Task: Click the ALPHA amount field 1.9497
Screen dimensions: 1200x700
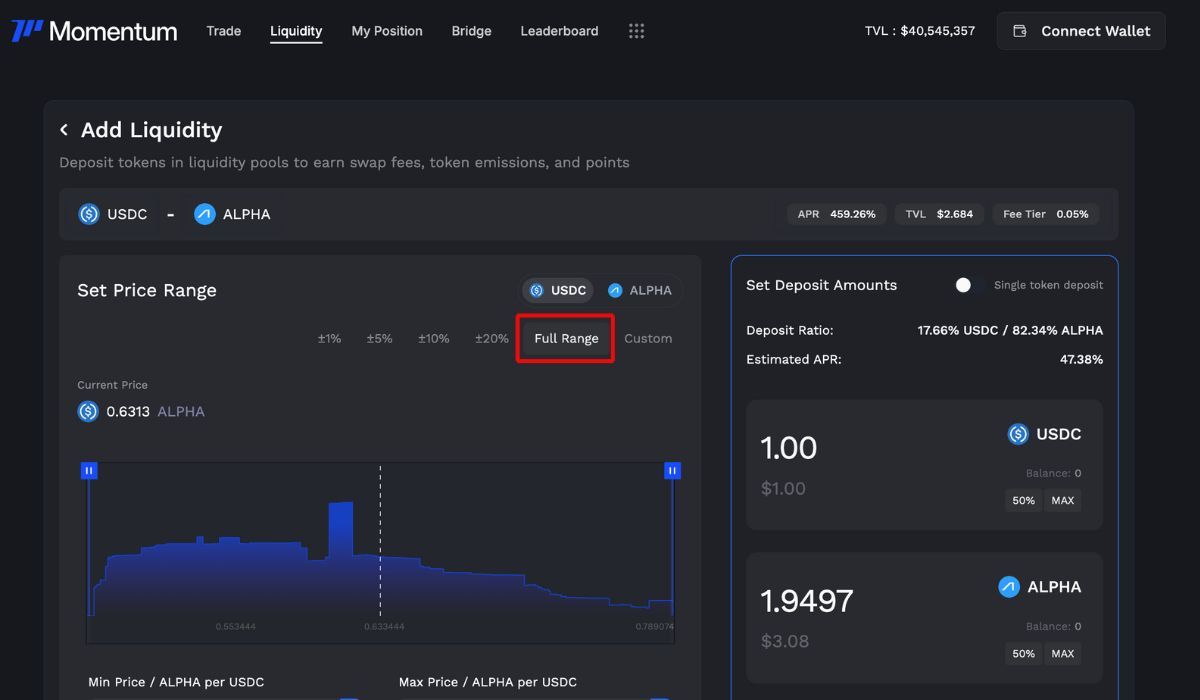Action: click(807, 601)
